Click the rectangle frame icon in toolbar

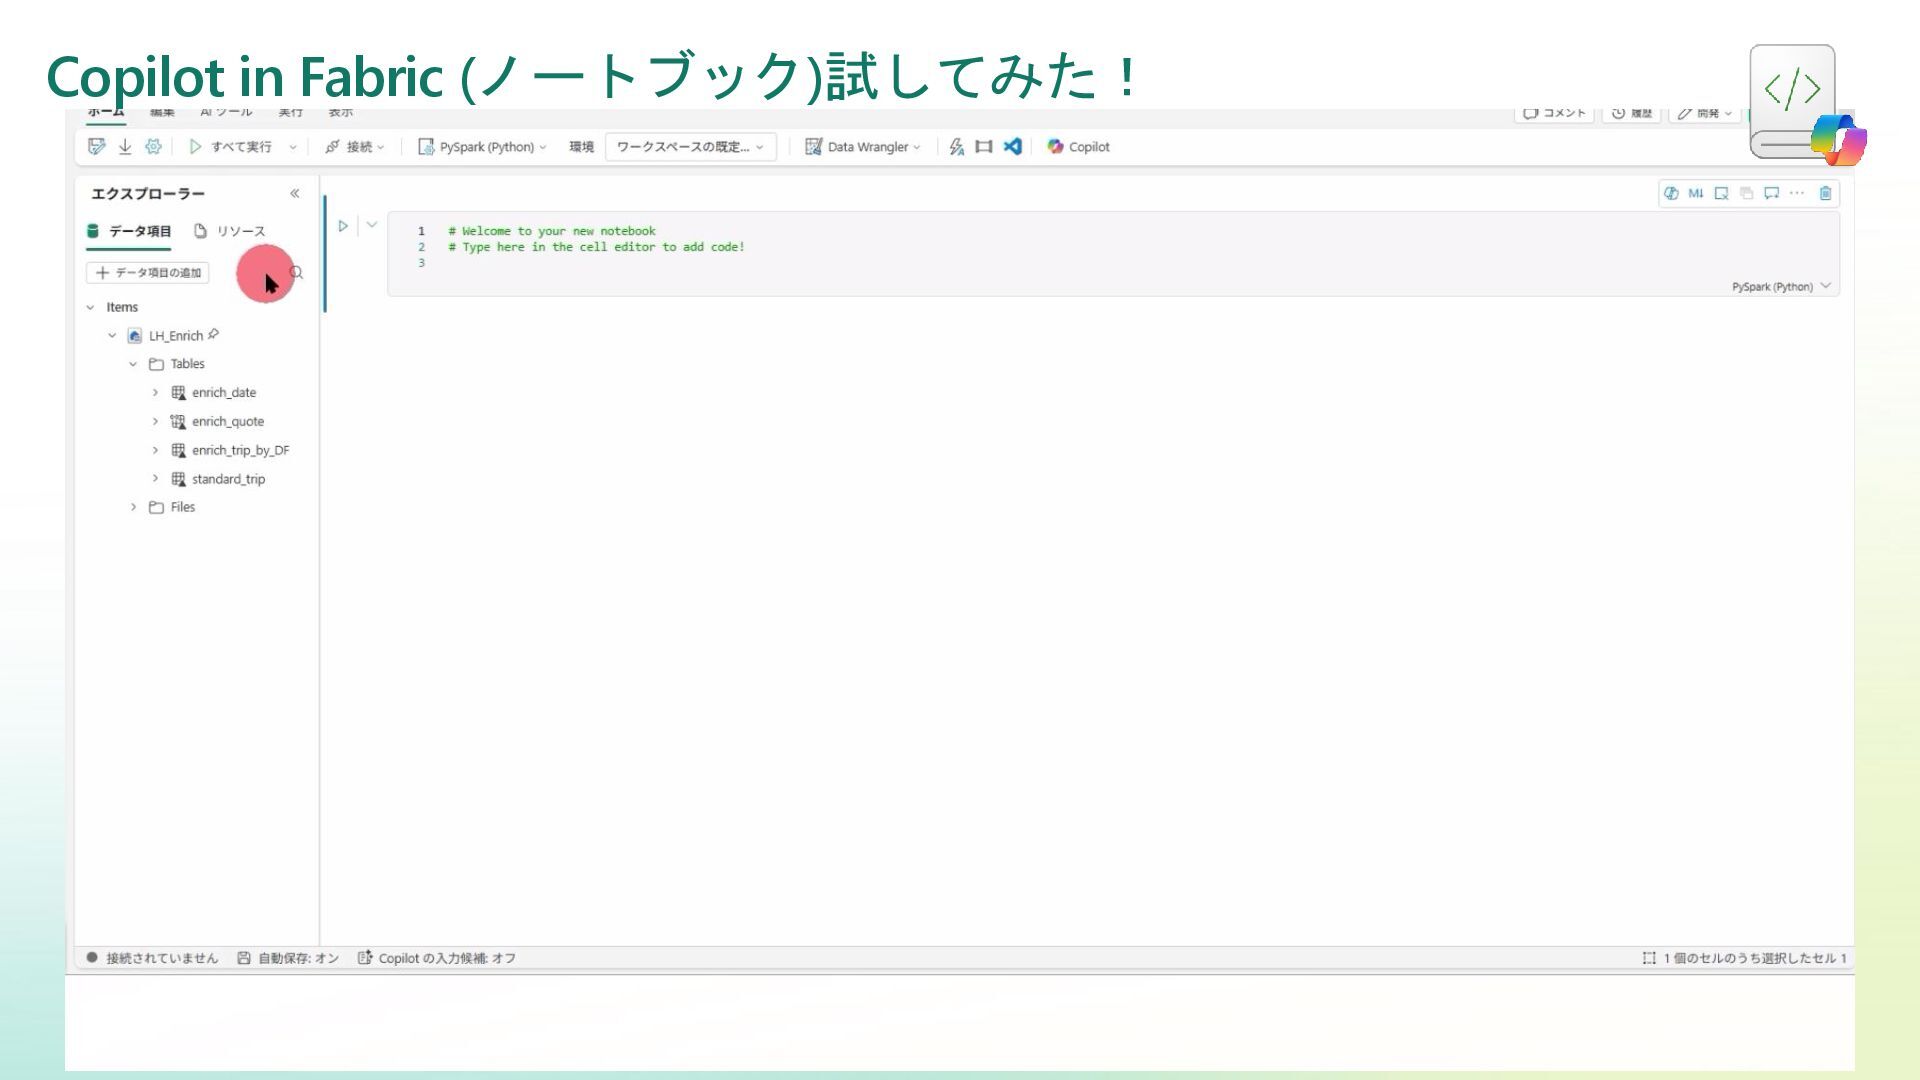(x=984, y=146)
